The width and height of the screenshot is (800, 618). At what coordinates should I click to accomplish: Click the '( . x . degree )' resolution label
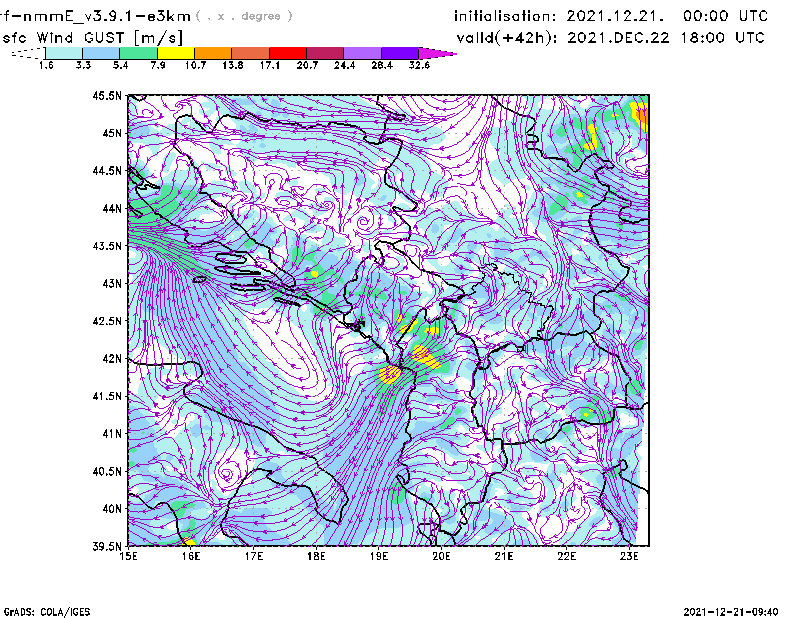coord(245,16)
